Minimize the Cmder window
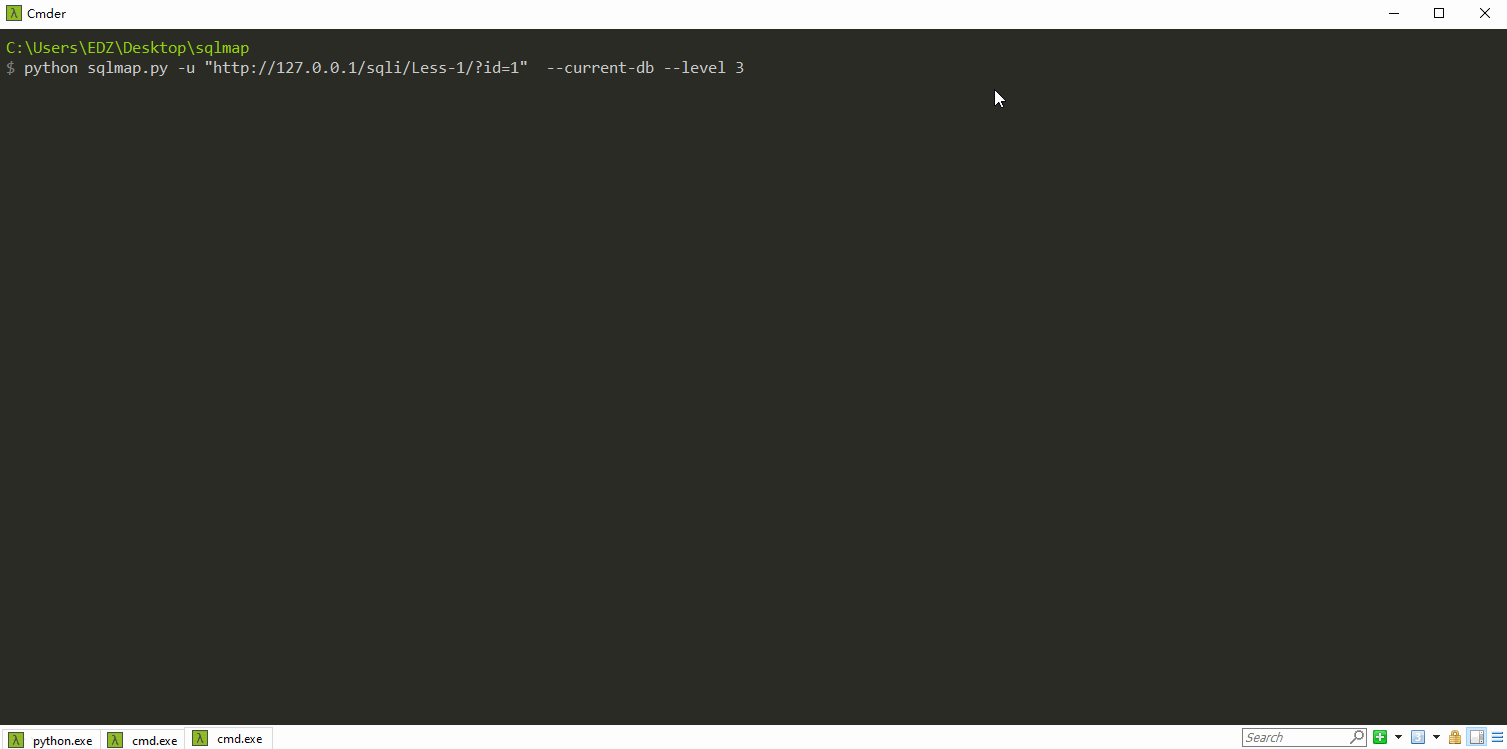This screenshot has height=749, width=1507. (1393, 13)
